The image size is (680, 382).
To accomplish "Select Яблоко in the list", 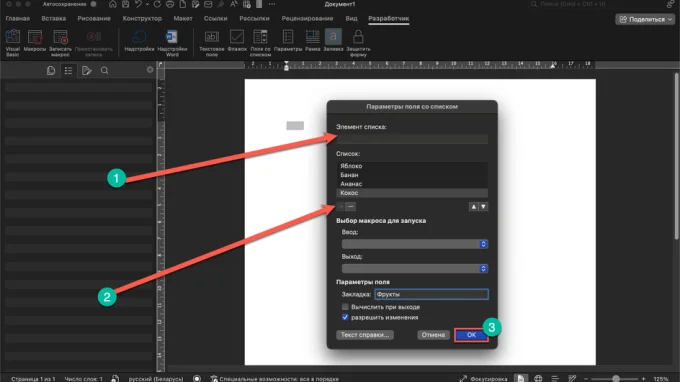I will click(x=412, y=166).
